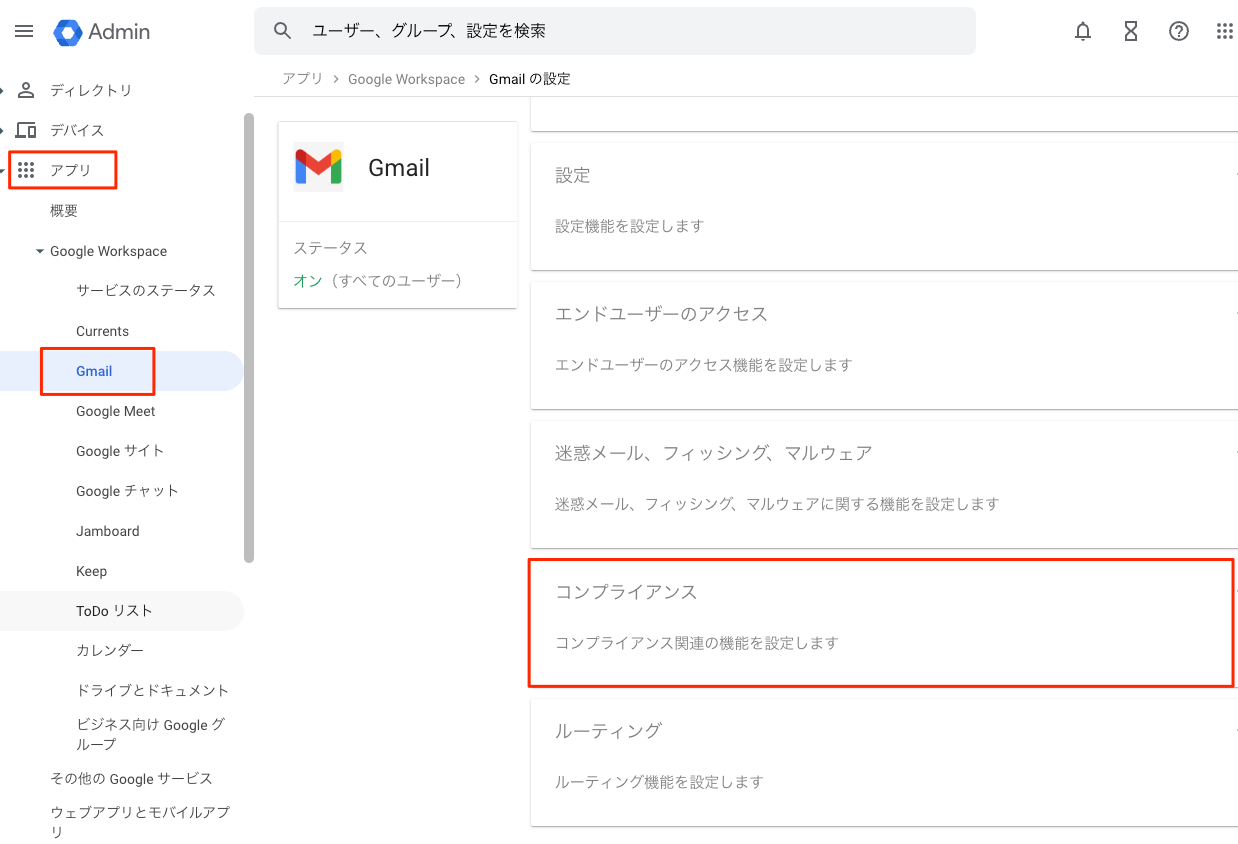
Task: Click the Gmail の設定 breadcrumb
Action: (530, 79)
